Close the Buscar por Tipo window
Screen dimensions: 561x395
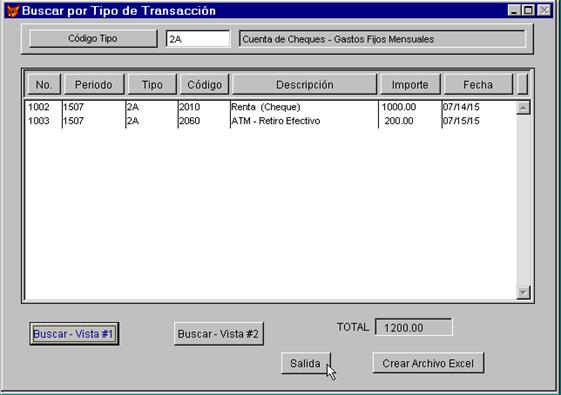[544, 10]
